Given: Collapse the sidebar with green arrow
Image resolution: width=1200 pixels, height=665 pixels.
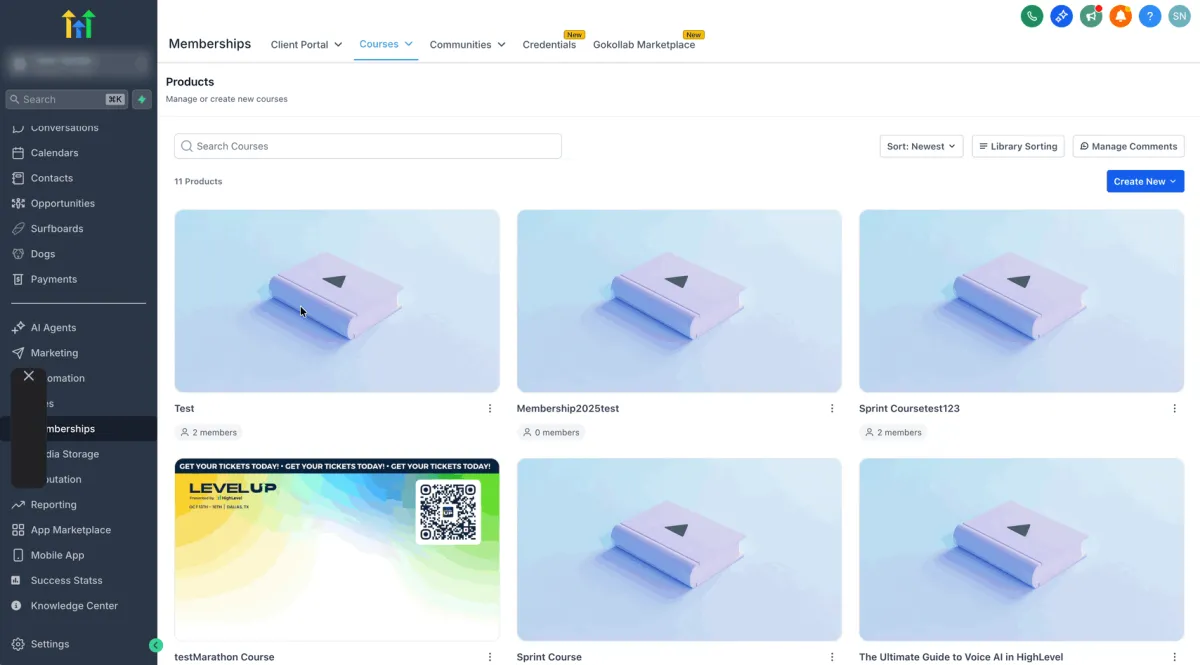Looking at the screenshot, I should point(156,645).
